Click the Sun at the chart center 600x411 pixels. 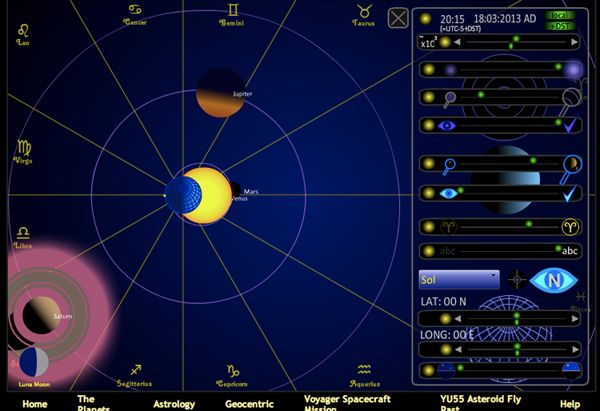[209, 194]
